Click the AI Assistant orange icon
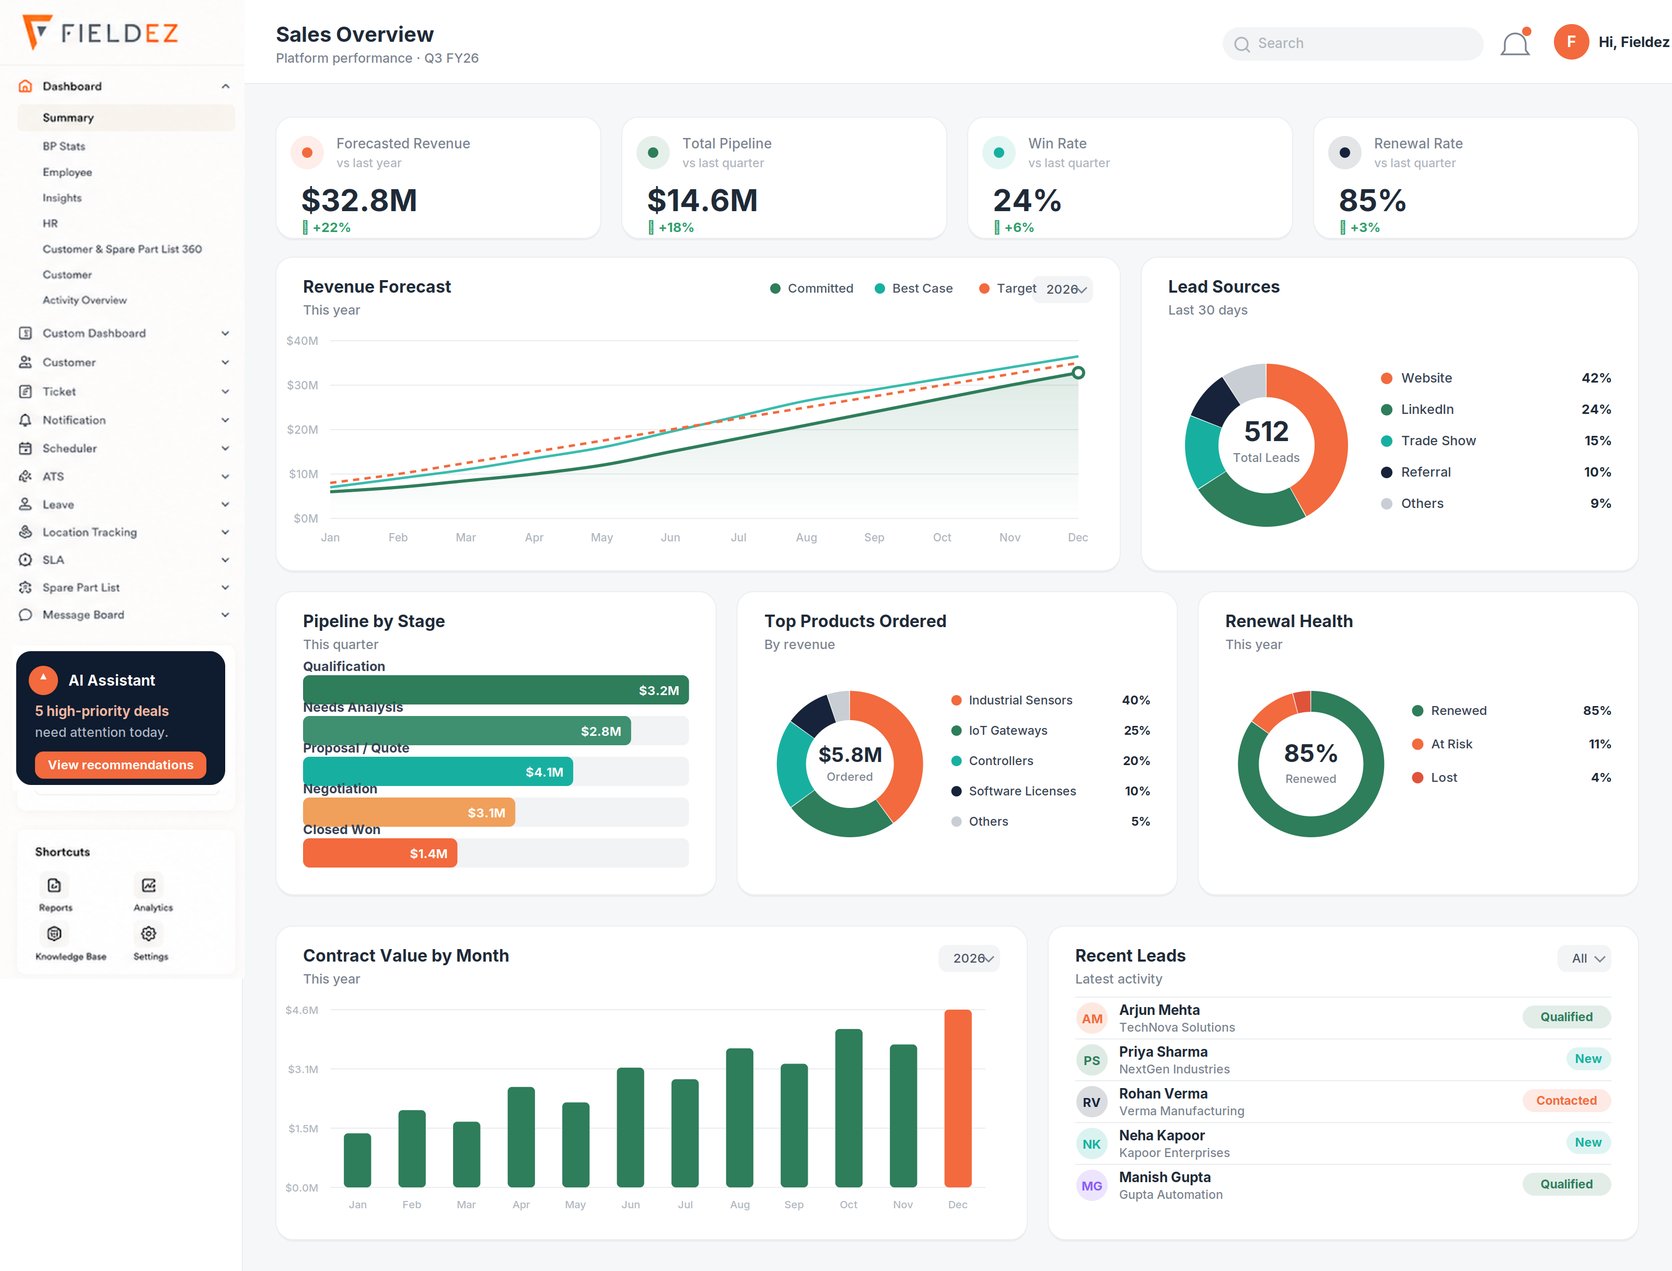This screenshot has height=1271, width=1672. (43, 680)
